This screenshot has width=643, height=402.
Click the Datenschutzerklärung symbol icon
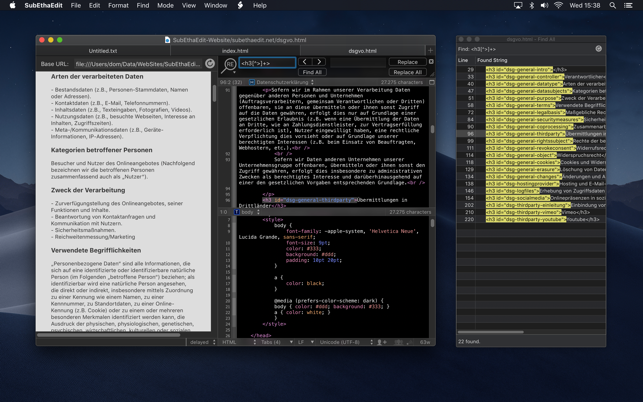tap(252, 82)
